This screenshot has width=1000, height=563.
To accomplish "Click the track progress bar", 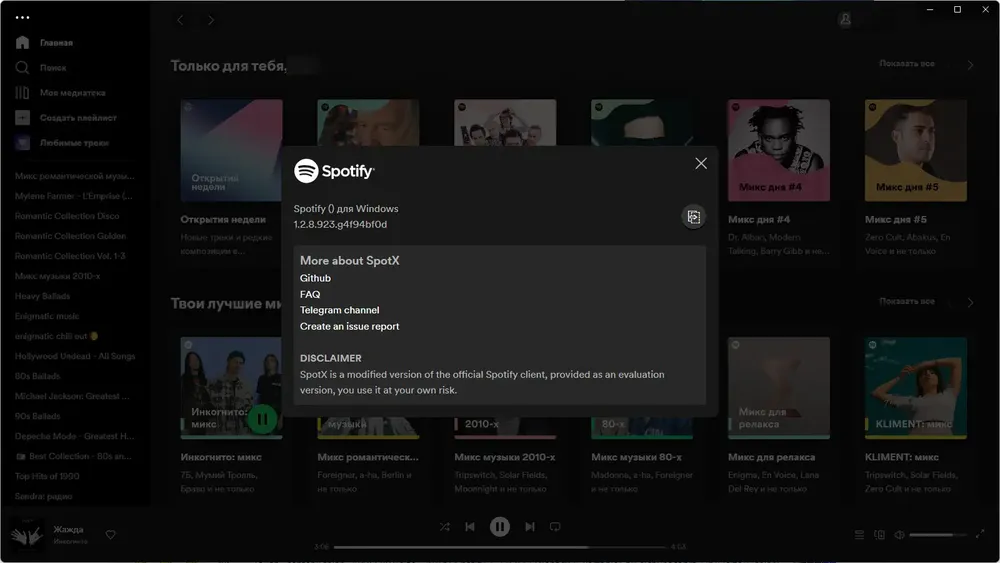I will (x=499, y=547).
